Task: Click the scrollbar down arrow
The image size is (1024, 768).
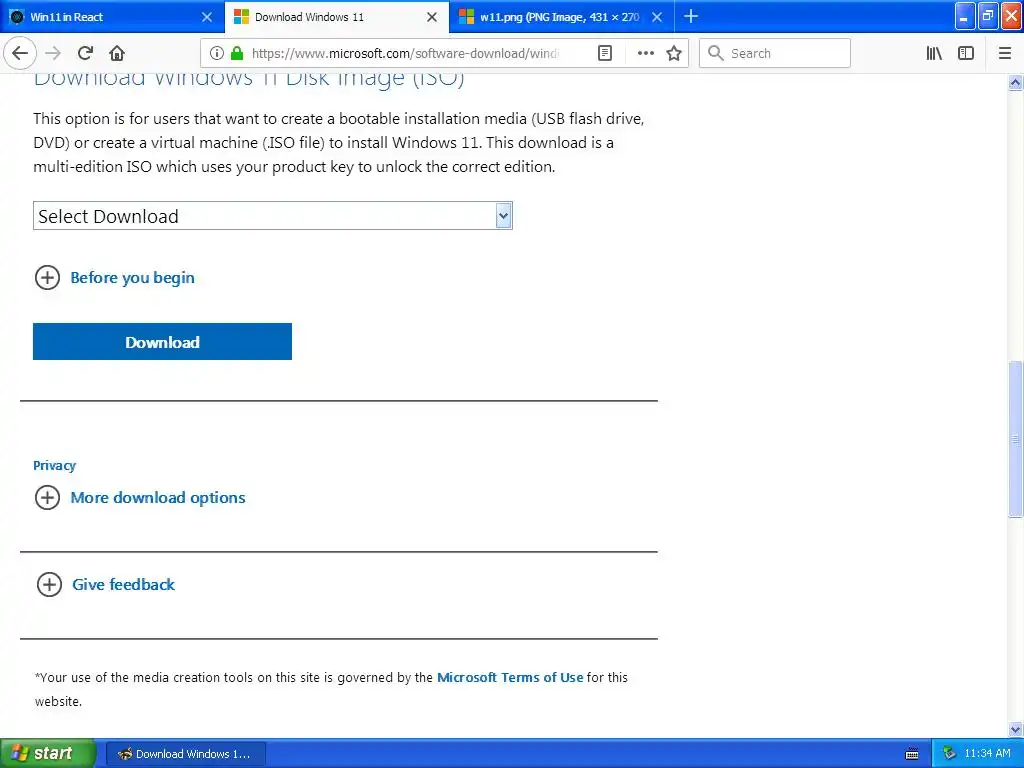Action: pyautogui.click(x=1016, y=729)
